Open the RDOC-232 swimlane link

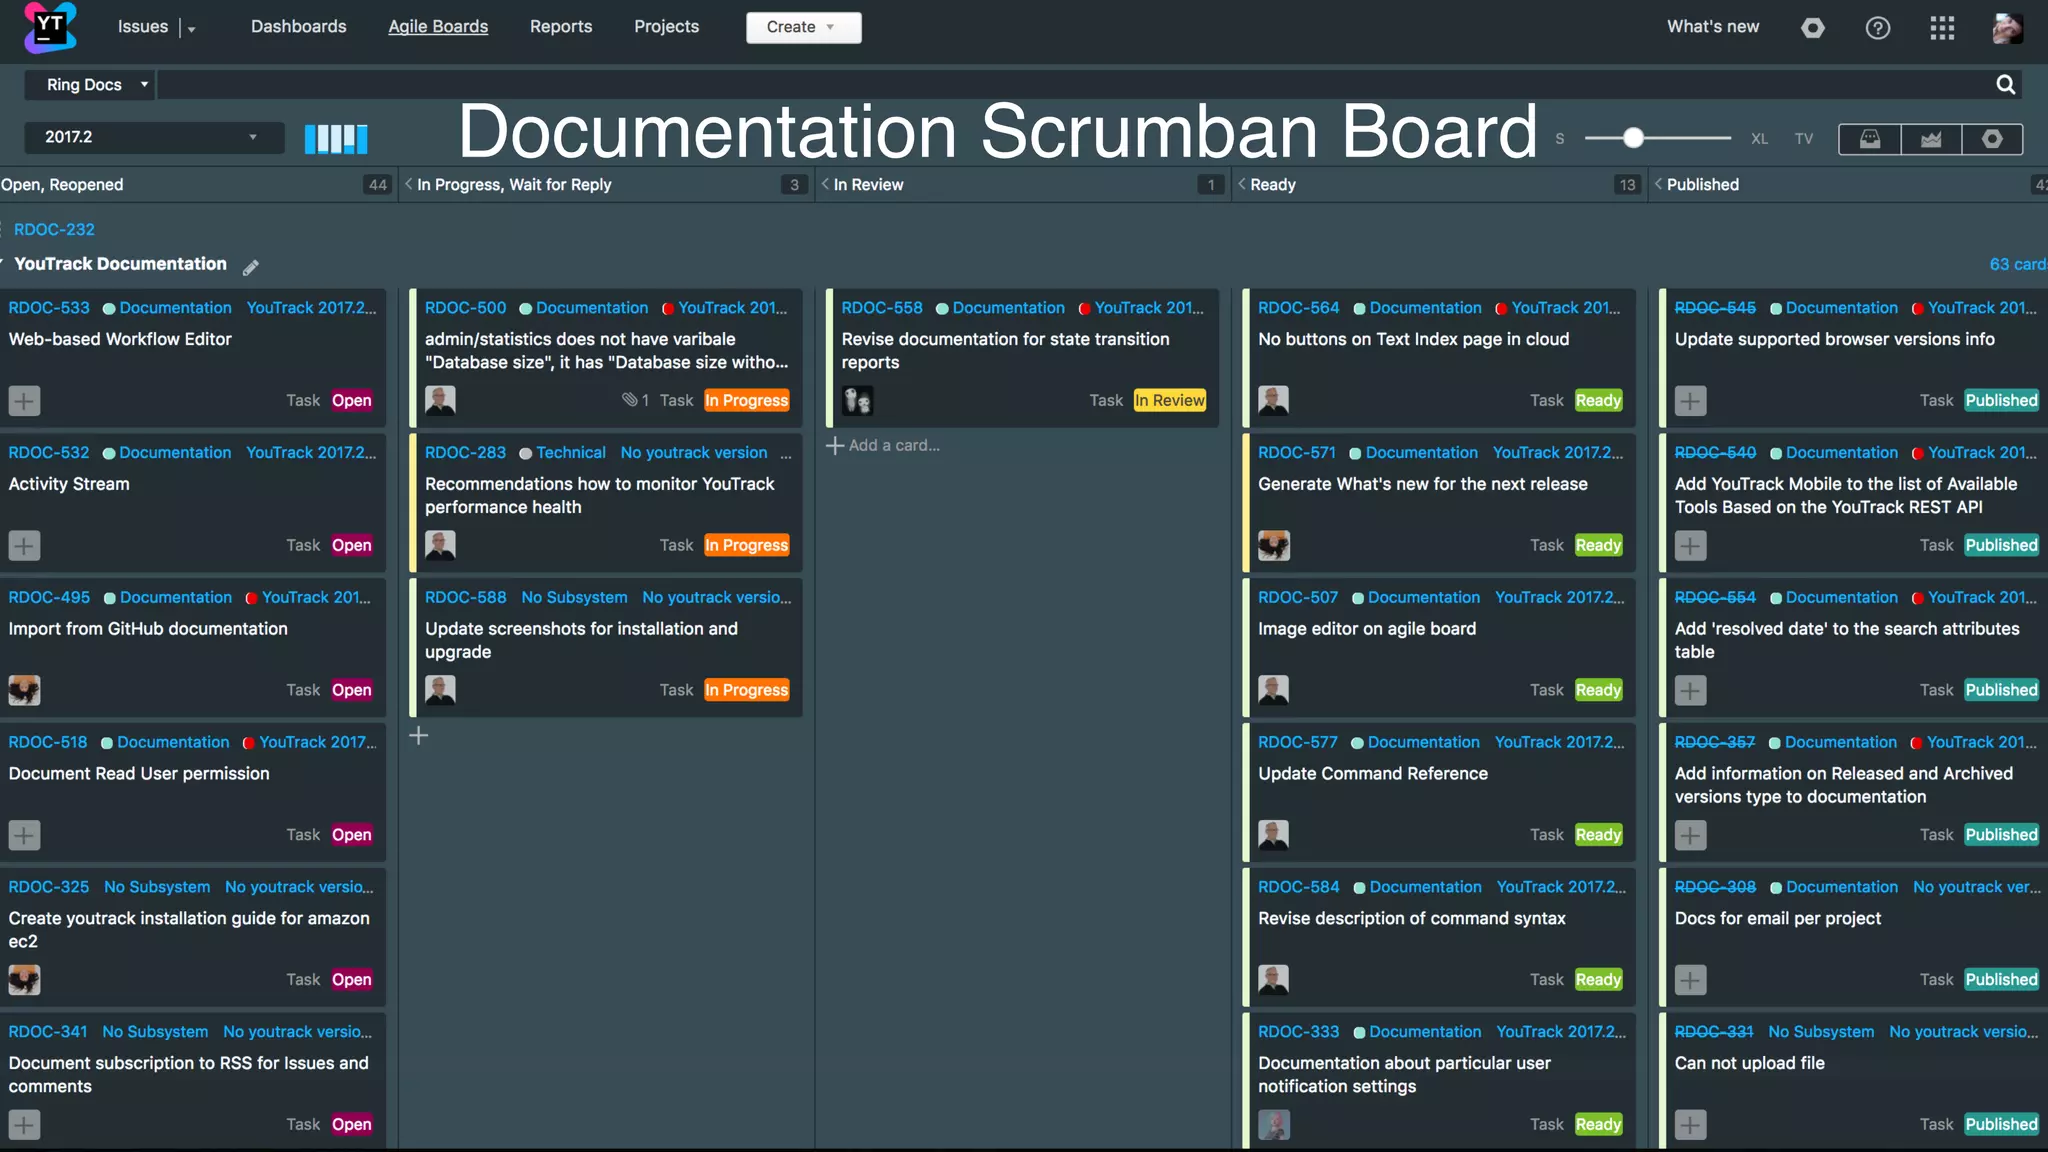point(54,230)
